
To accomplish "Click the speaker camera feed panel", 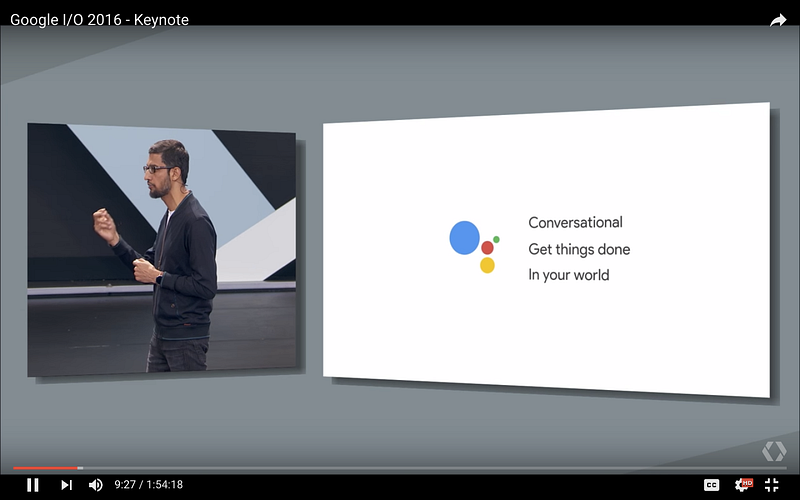I will click(162, 249).
